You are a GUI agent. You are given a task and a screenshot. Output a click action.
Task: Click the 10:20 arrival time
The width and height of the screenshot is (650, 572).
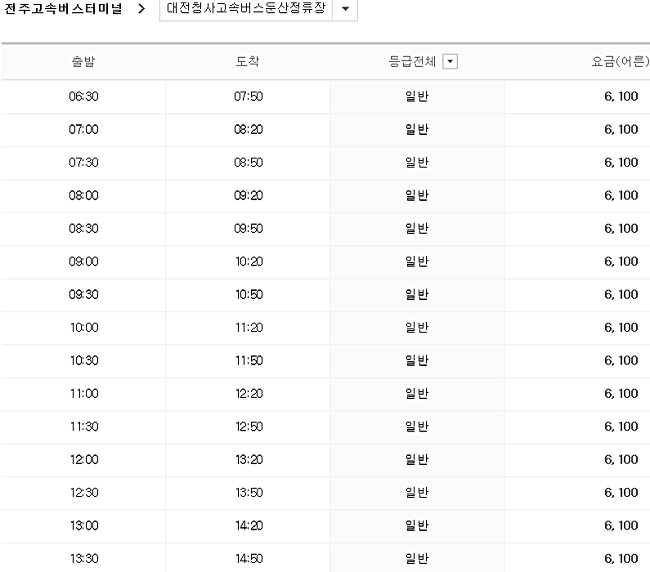click(249, 262)
